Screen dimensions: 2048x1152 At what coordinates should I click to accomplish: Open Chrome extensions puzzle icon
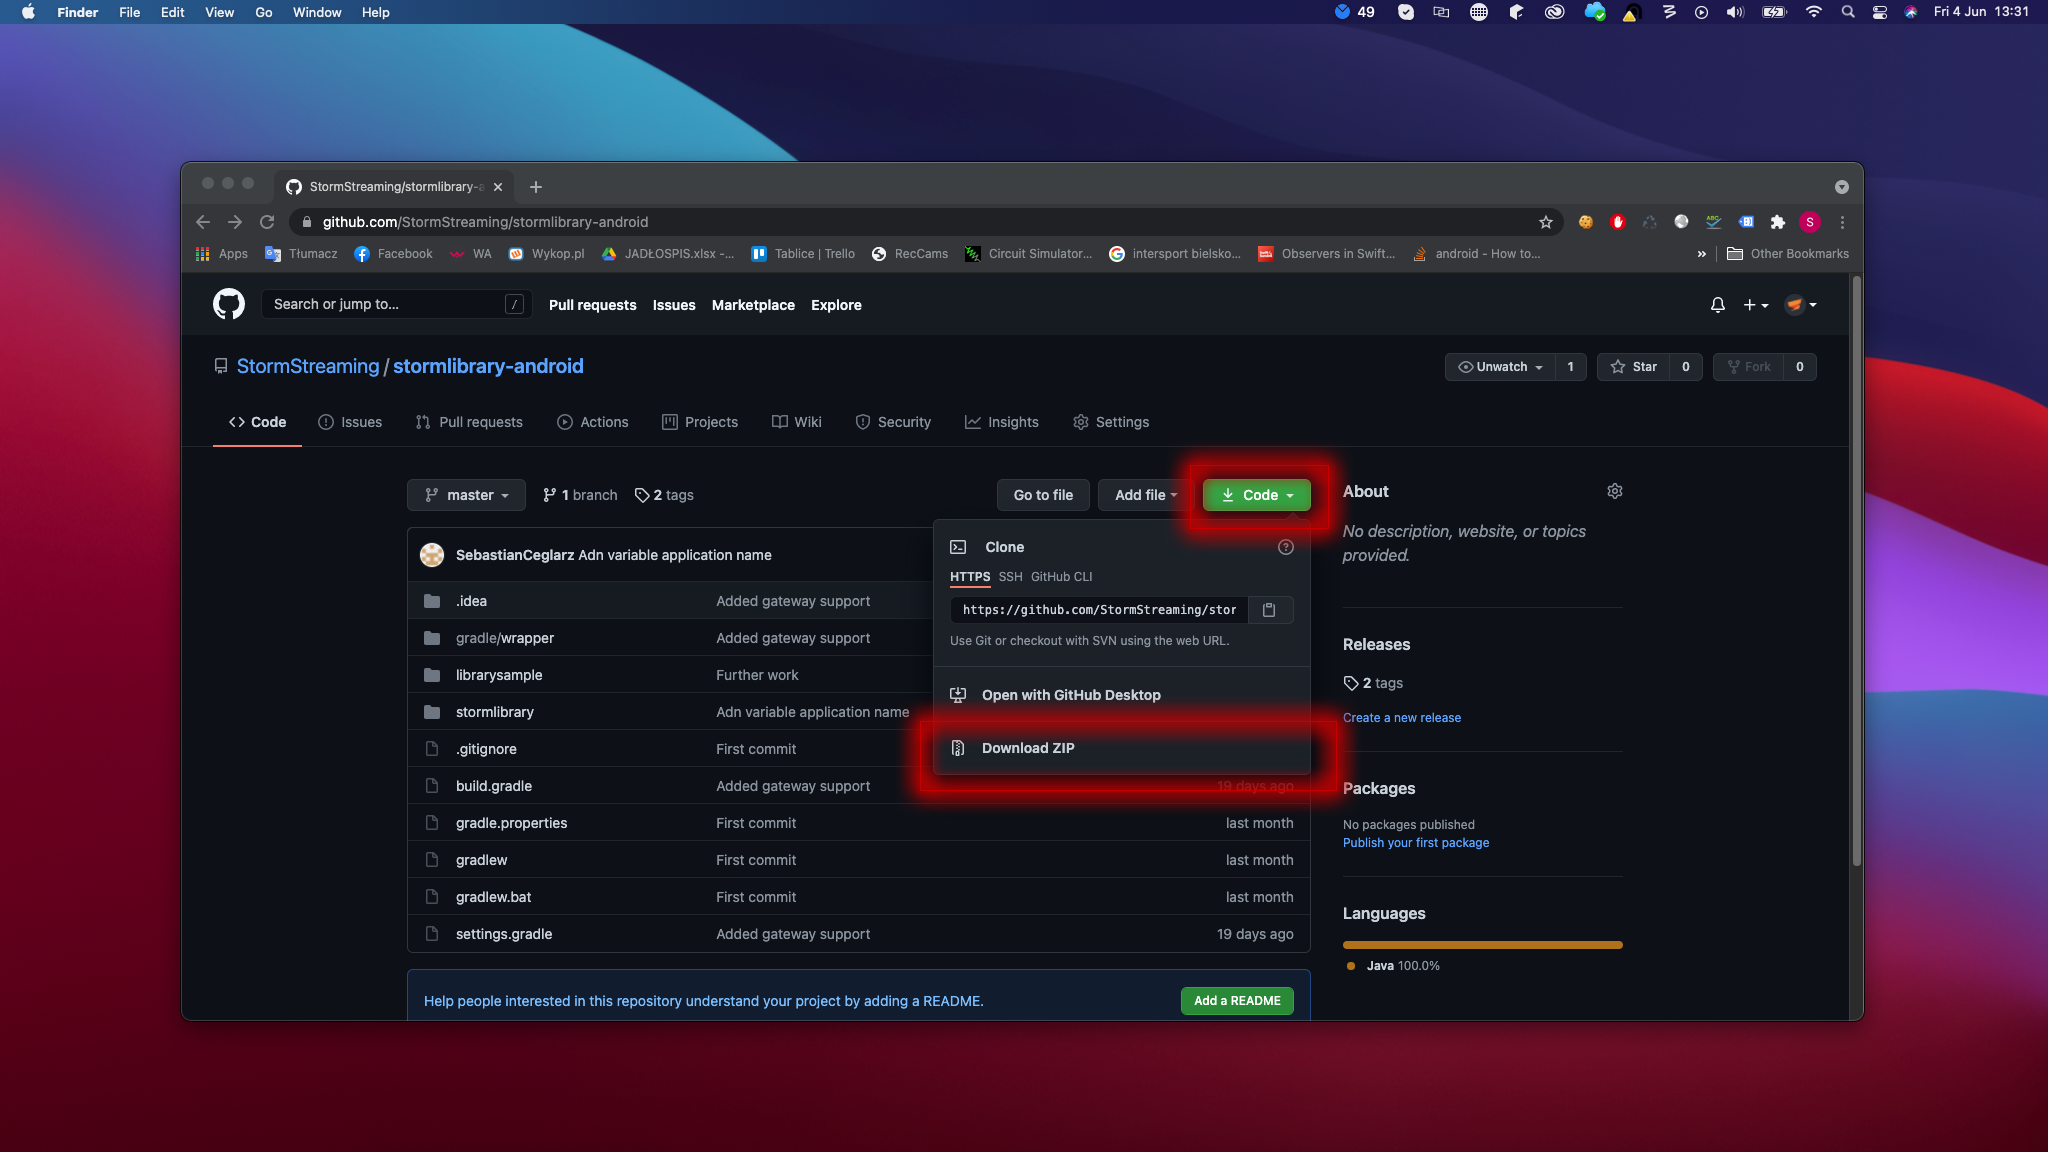pos(1777,222)
